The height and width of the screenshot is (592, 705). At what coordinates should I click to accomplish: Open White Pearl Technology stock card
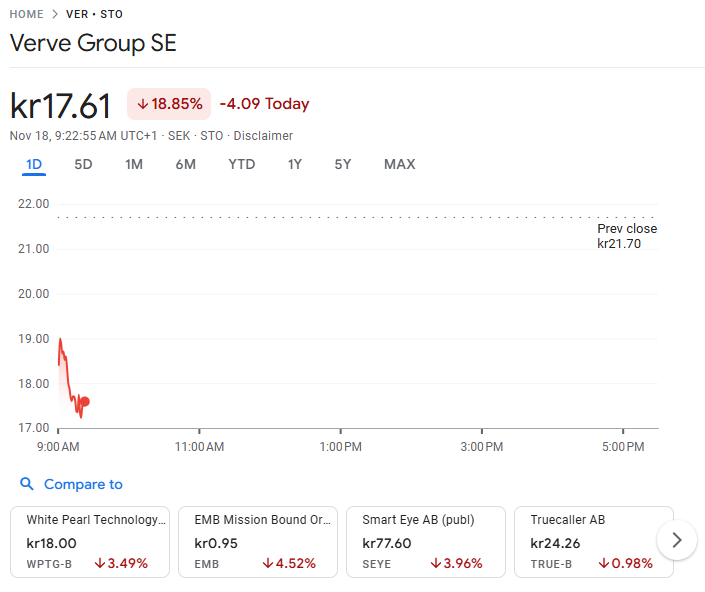[x=90, y=541]
